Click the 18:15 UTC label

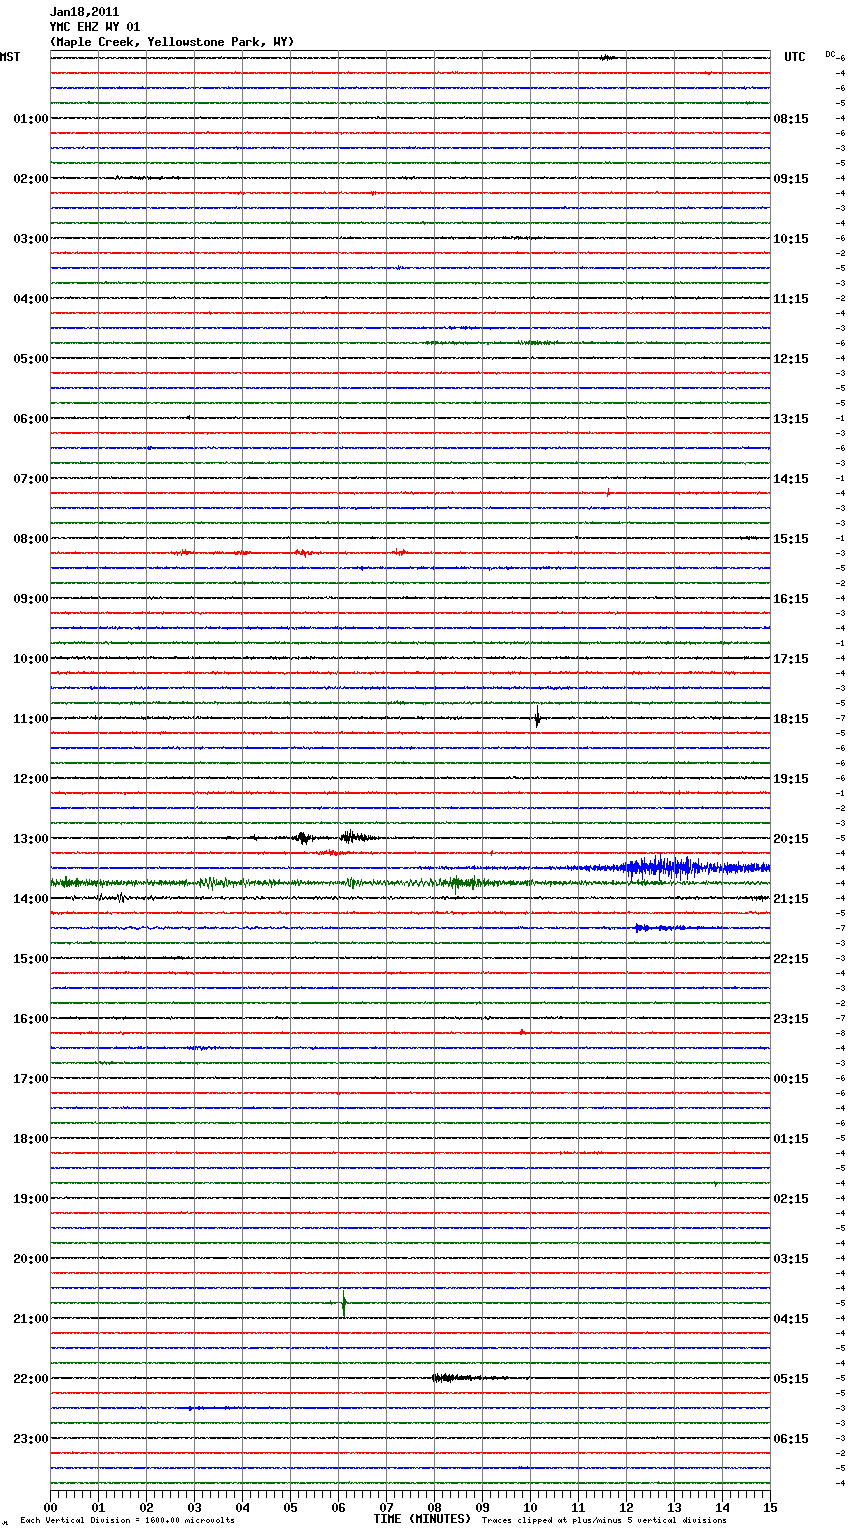(x=791, y=719)
